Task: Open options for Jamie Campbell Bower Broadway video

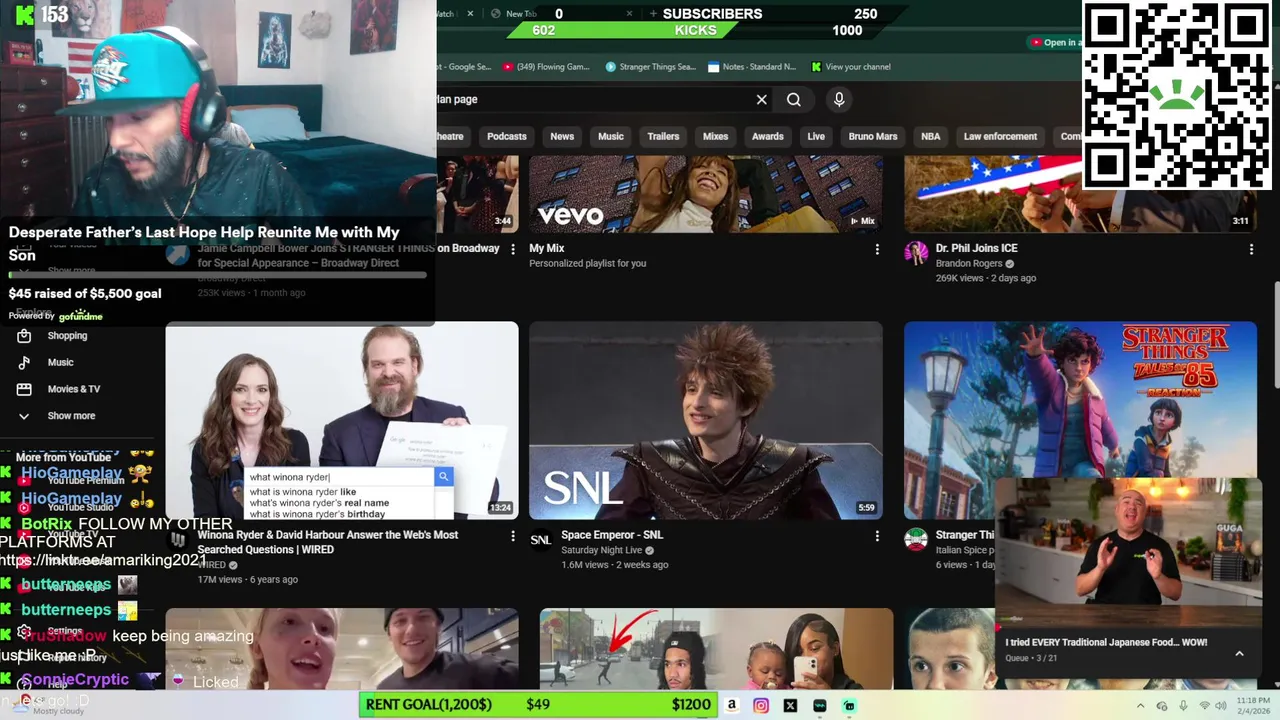Action: pyautogui.click(x=513, y=249)
